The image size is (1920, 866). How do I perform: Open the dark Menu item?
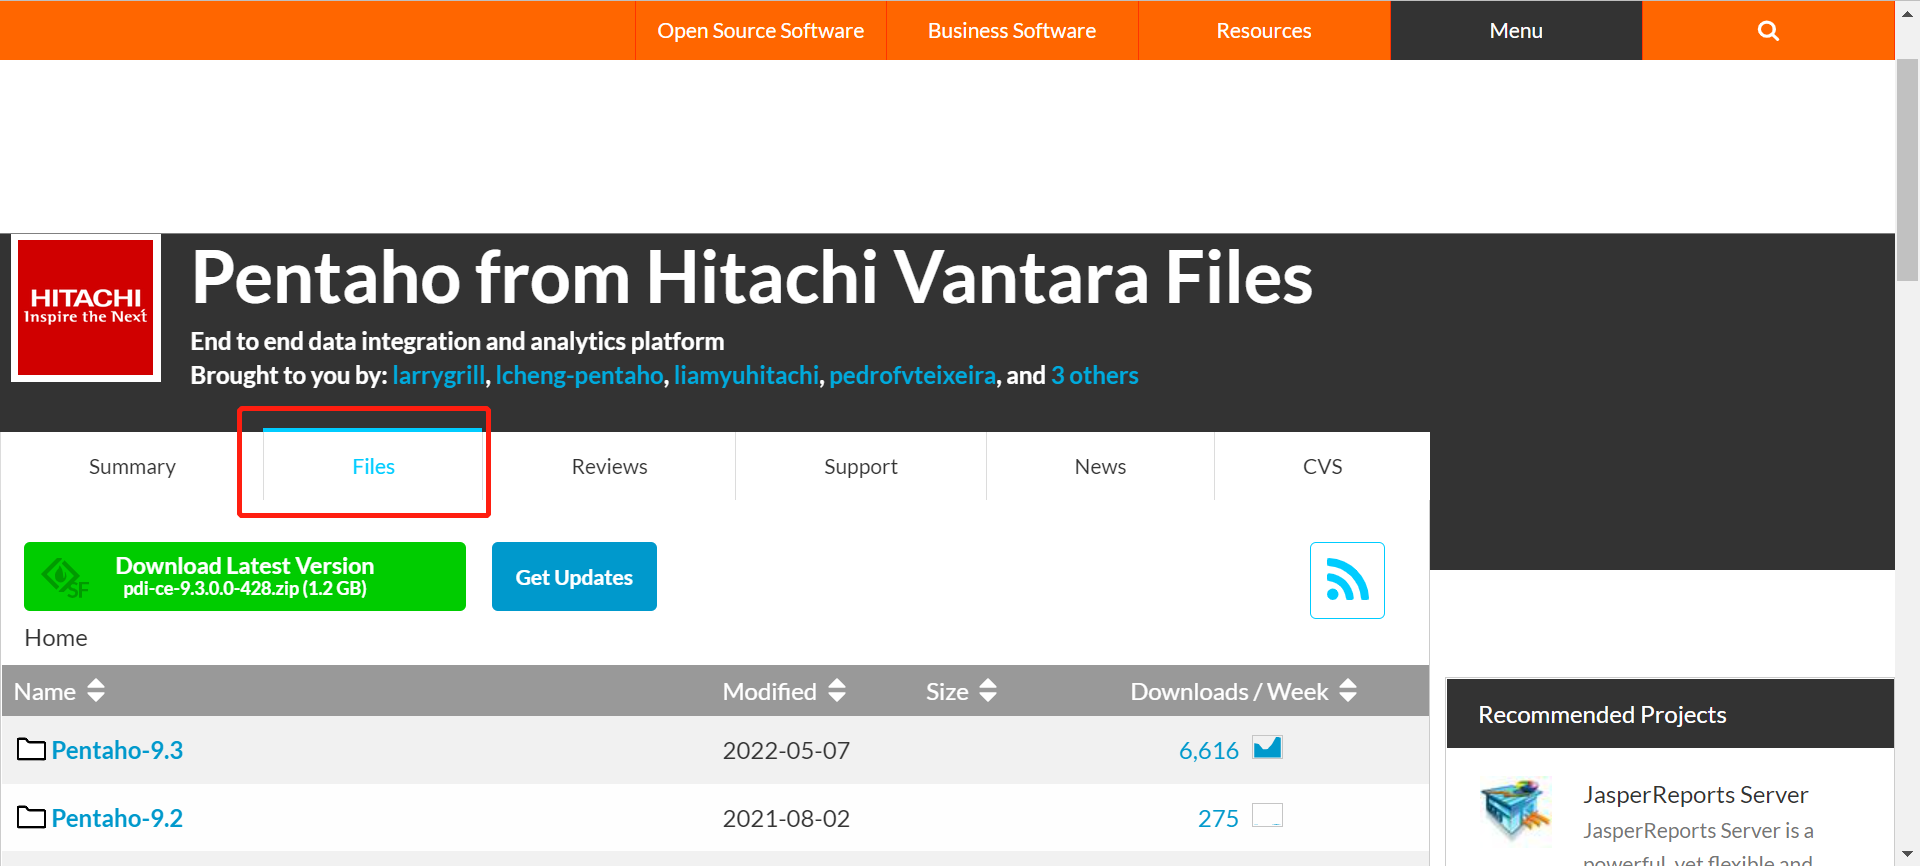(x=1515, y=31)
